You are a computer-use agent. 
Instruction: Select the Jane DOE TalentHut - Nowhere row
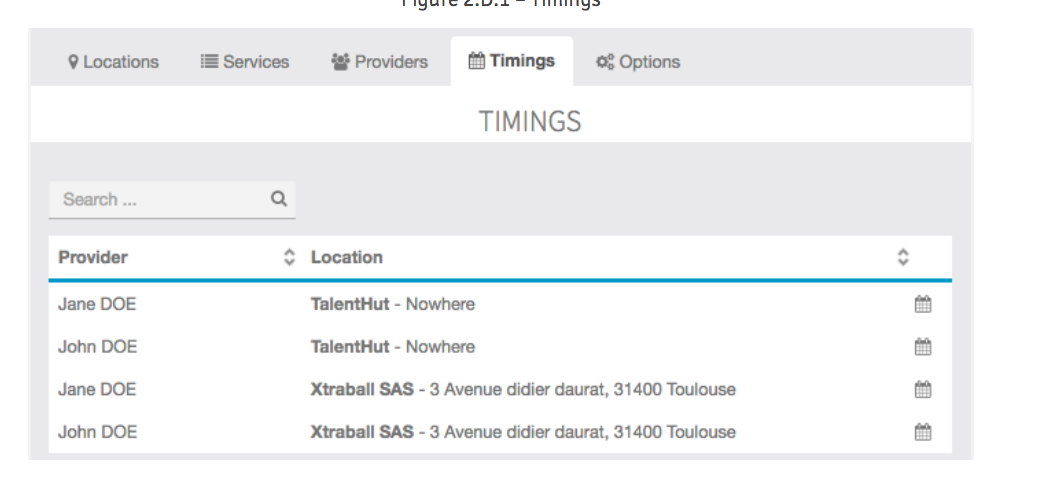tap(392, 305)
